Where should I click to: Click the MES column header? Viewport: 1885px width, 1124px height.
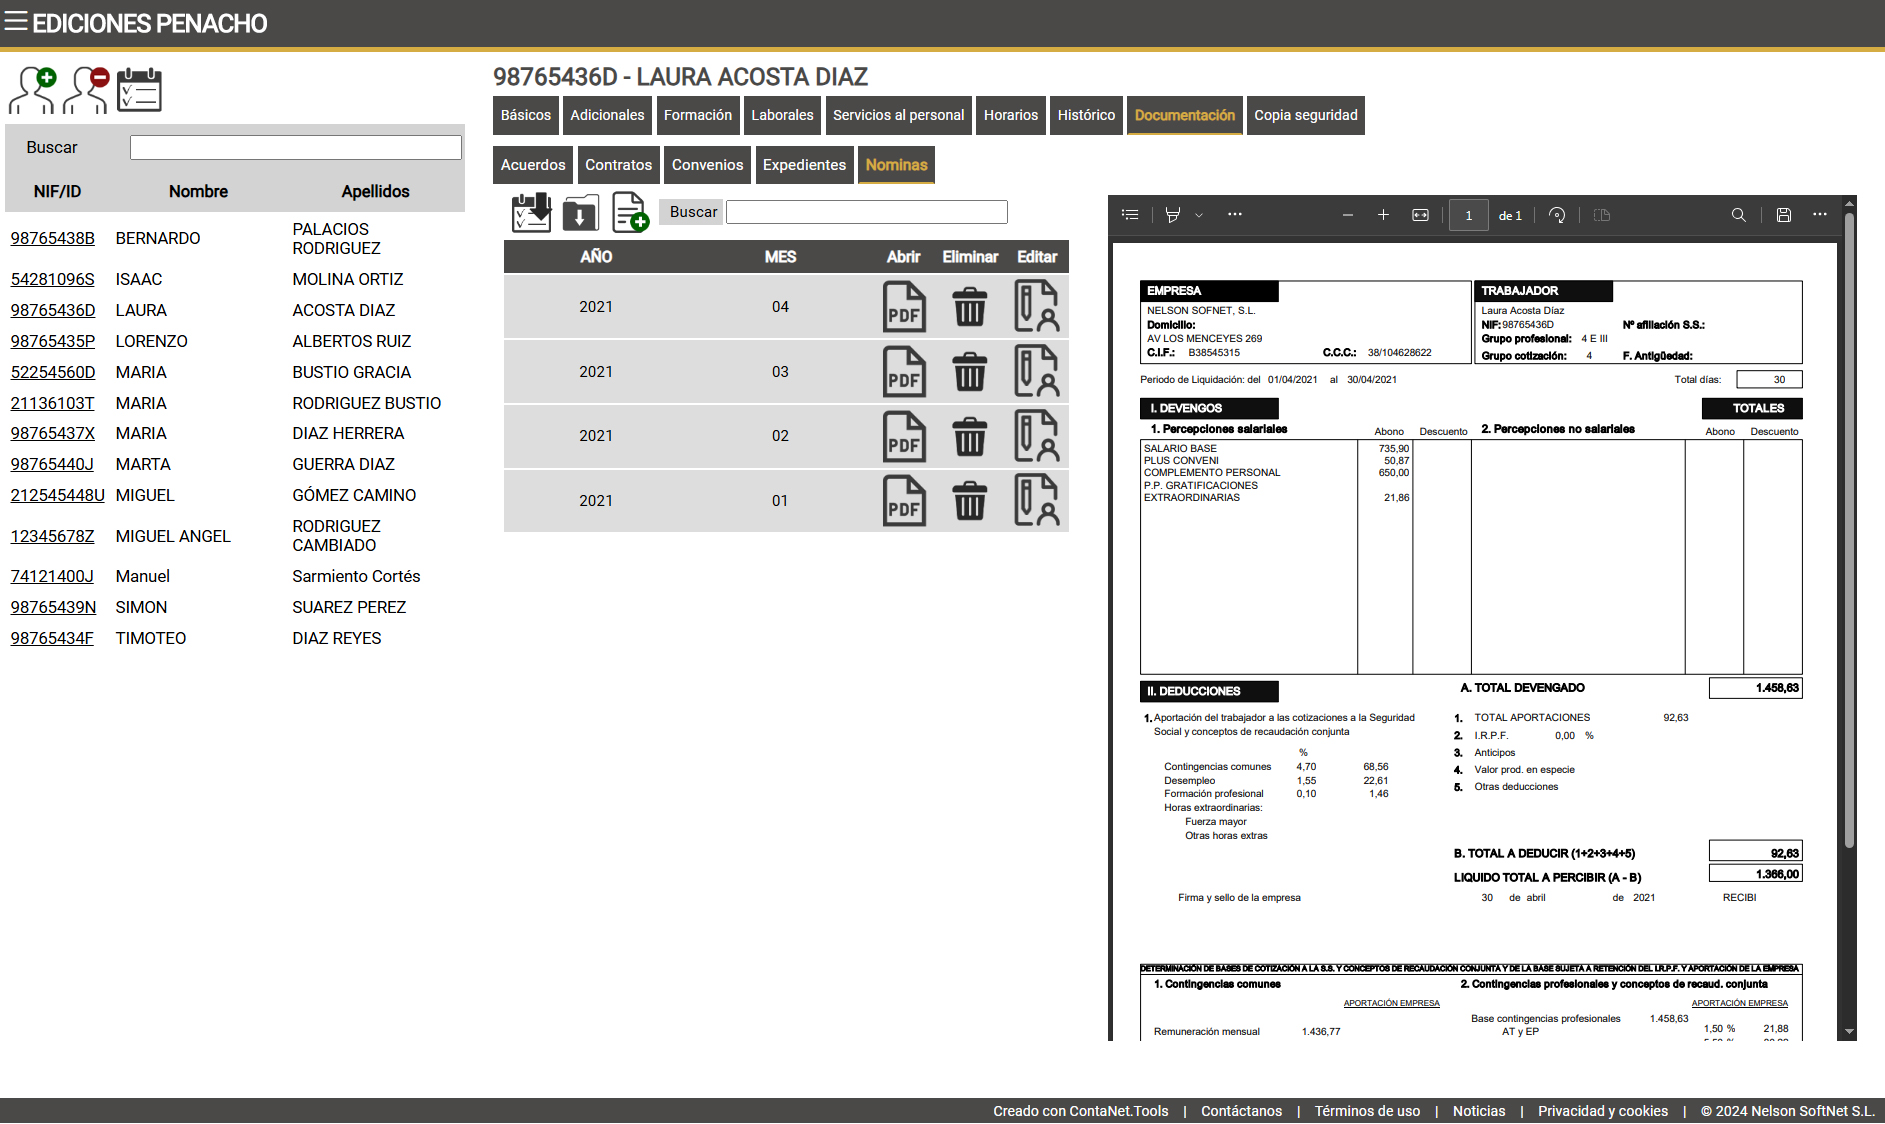[780, 257]
